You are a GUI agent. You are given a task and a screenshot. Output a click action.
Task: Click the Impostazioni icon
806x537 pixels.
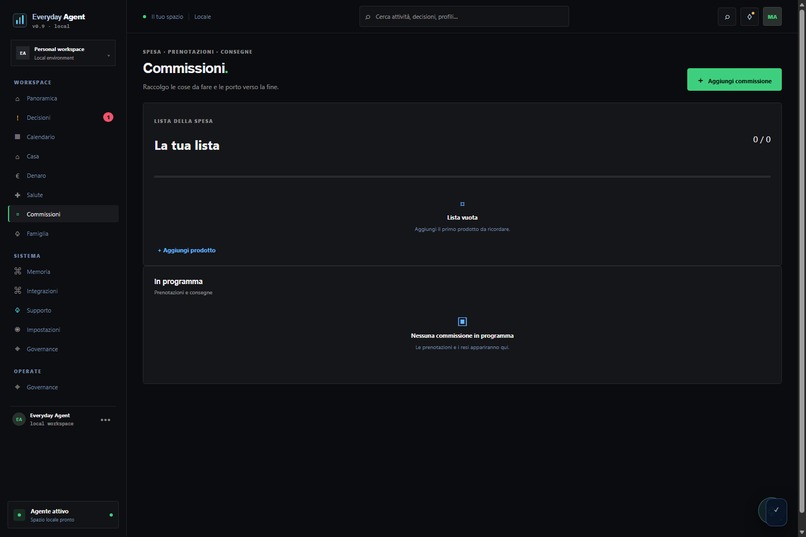tap(17, 329)
